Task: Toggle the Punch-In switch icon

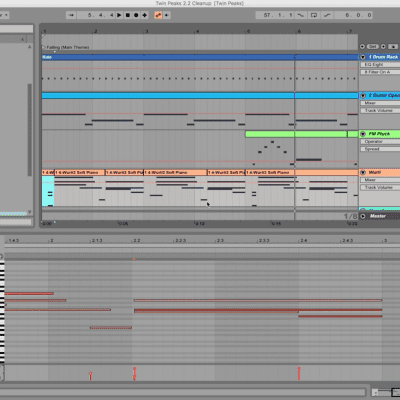Action: 301,15
